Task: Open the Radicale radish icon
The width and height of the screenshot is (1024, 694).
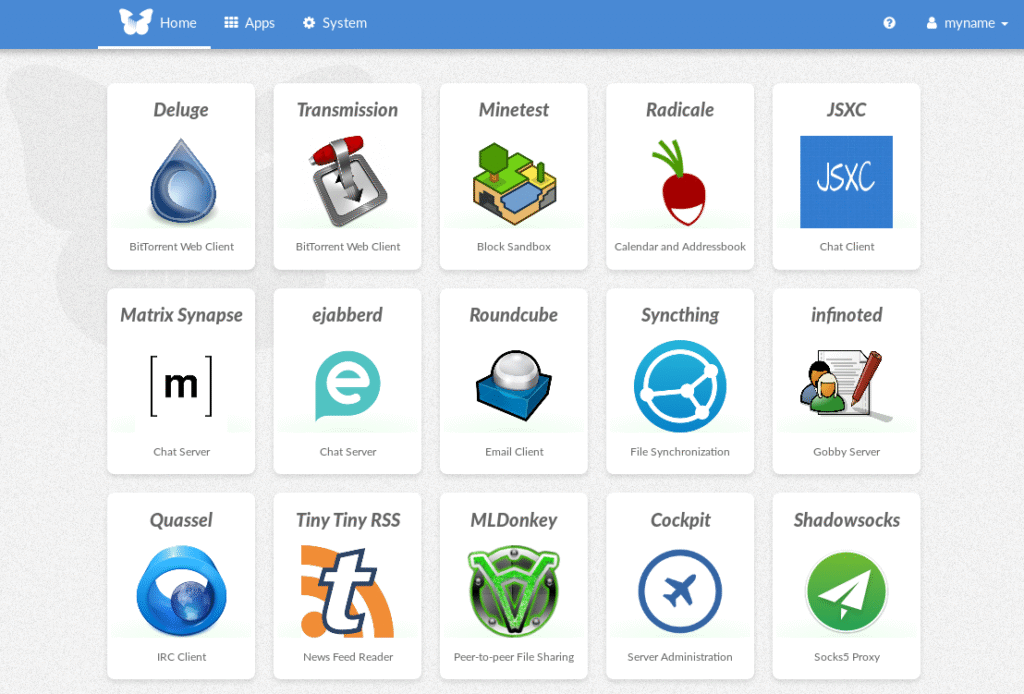Action: [680, 182]
